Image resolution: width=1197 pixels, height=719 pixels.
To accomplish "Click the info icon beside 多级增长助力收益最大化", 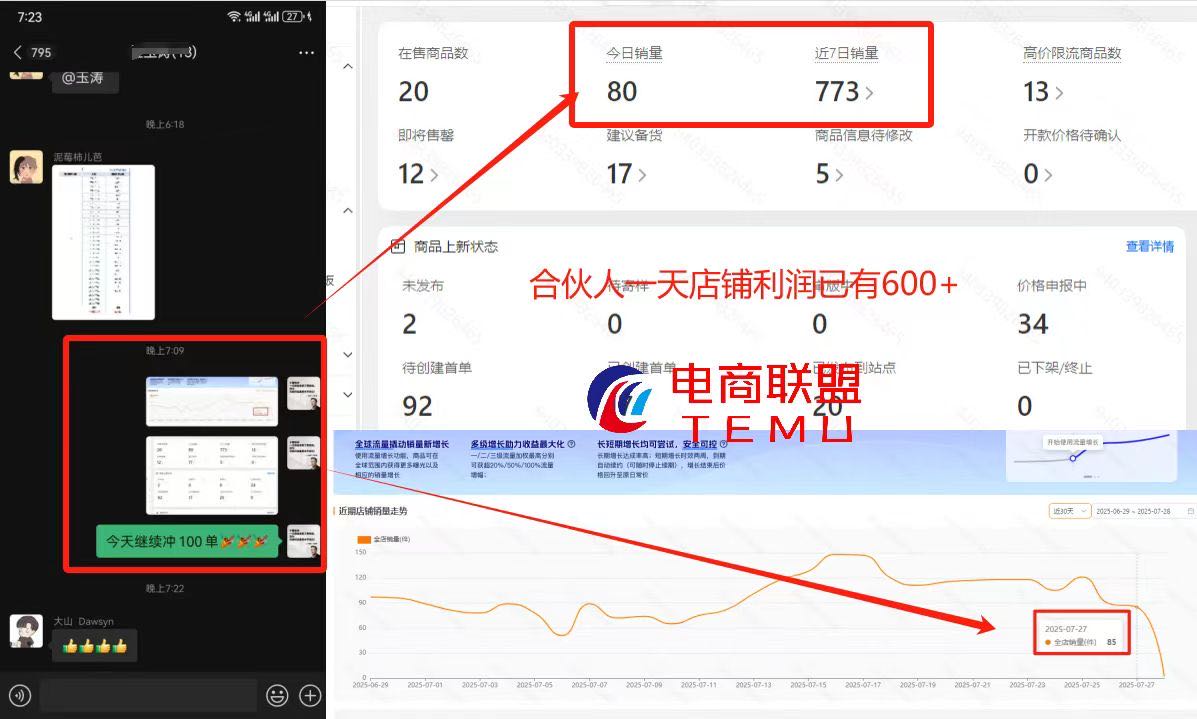I will tap(572, 443).
